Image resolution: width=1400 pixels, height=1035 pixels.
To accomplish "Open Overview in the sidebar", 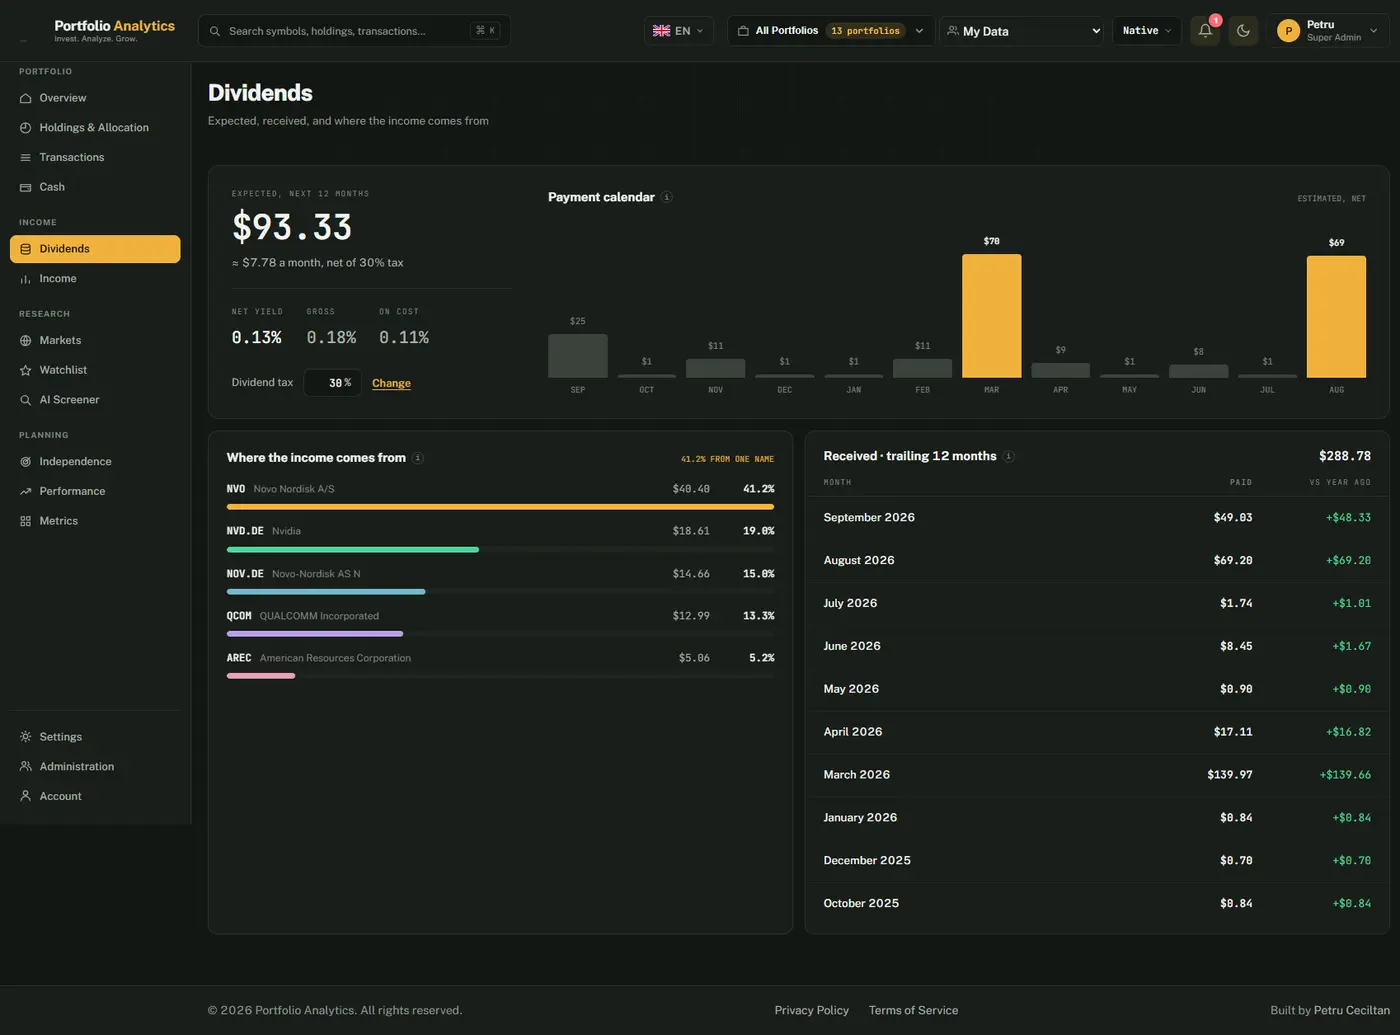I will point(95,98).
